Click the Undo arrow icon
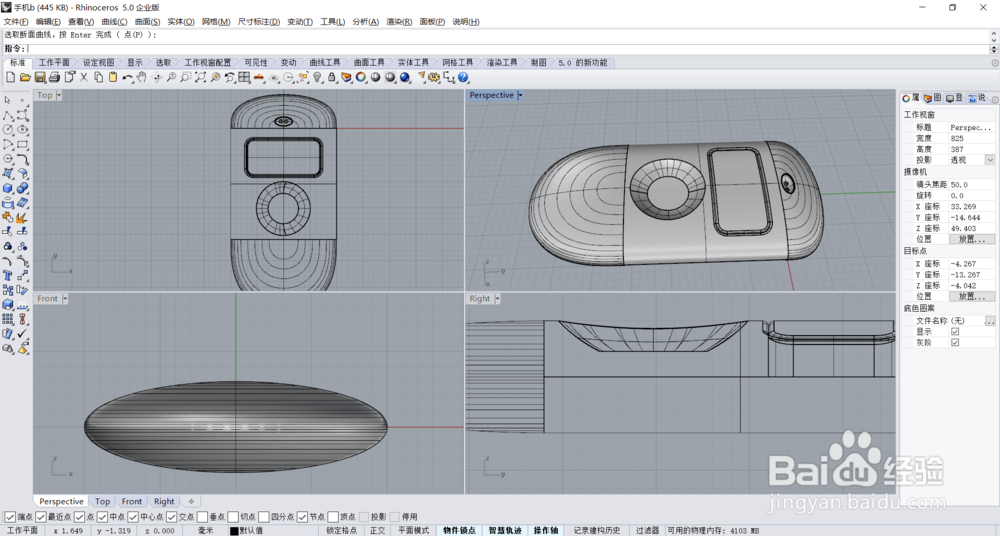This screenshot has height=536, width=1000. click(x=127, y=77)
